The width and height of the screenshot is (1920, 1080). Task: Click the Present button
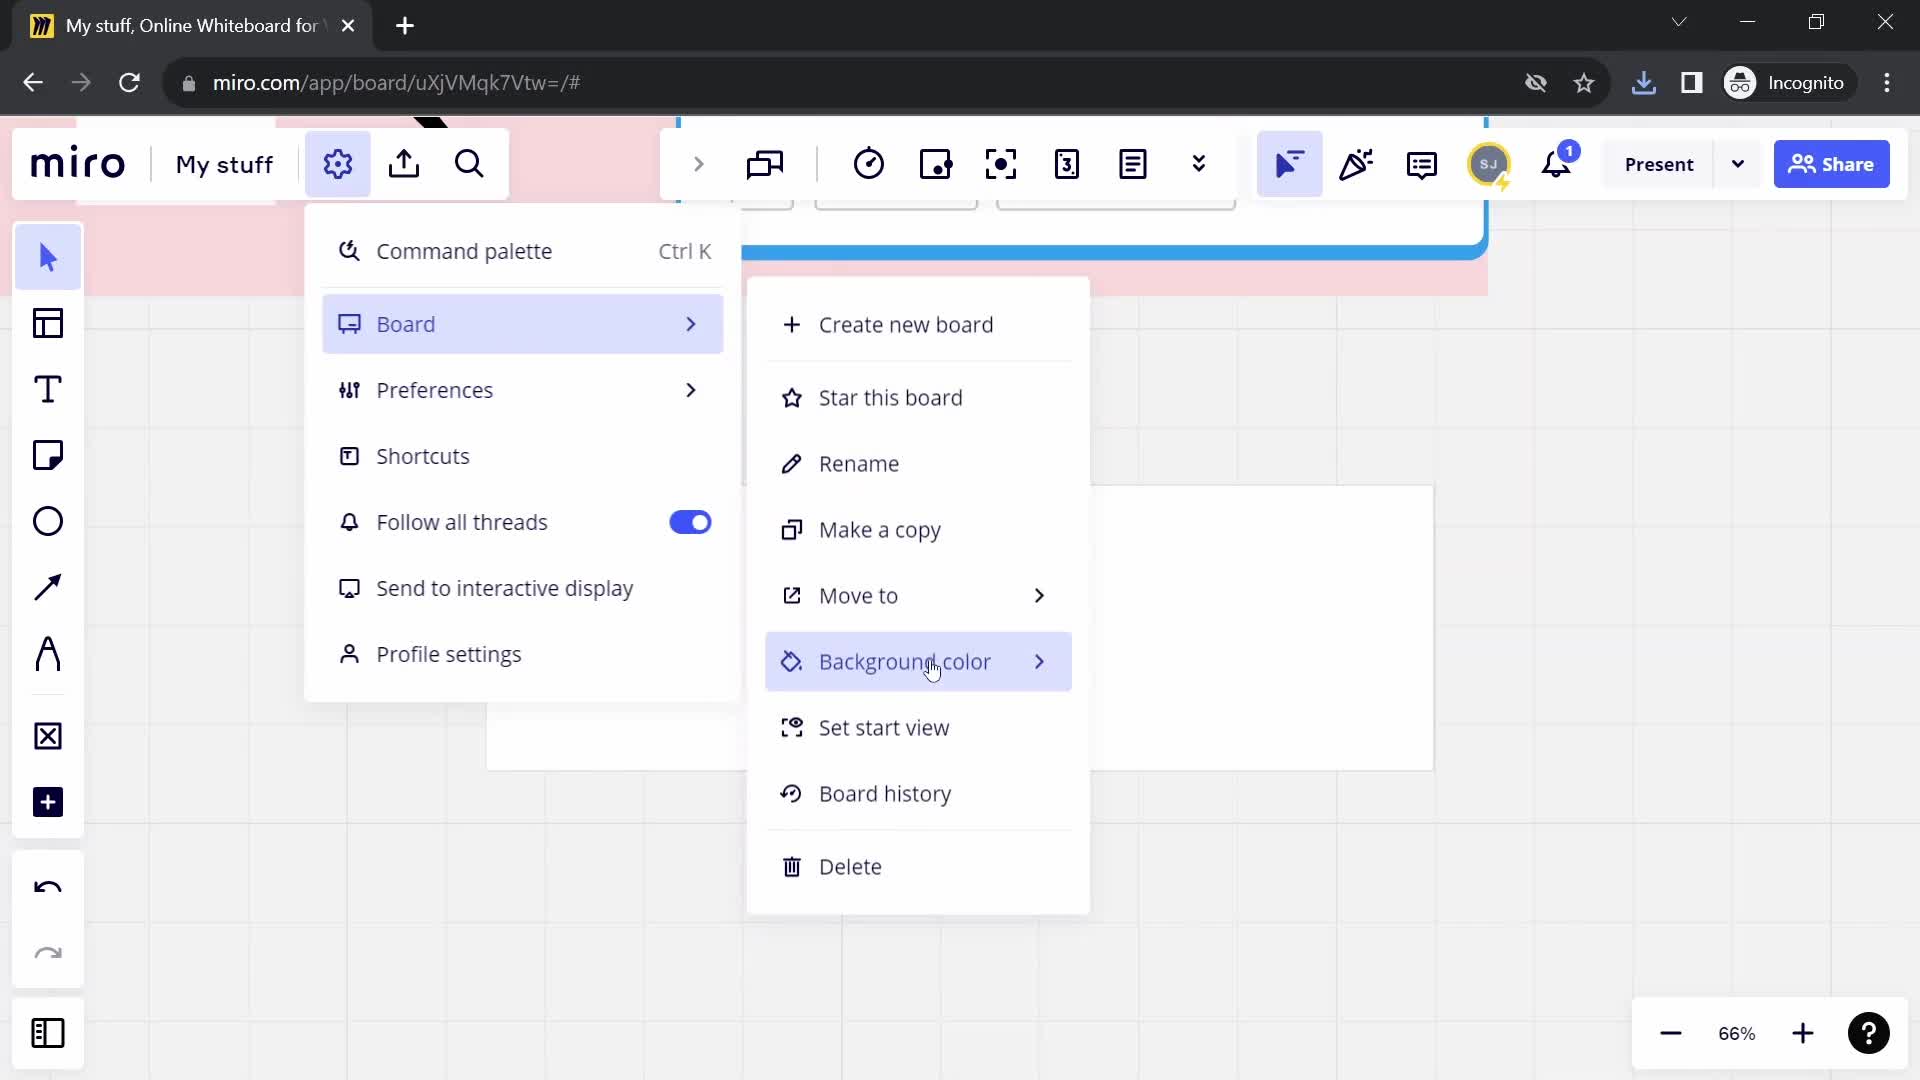click(1658, 164)
